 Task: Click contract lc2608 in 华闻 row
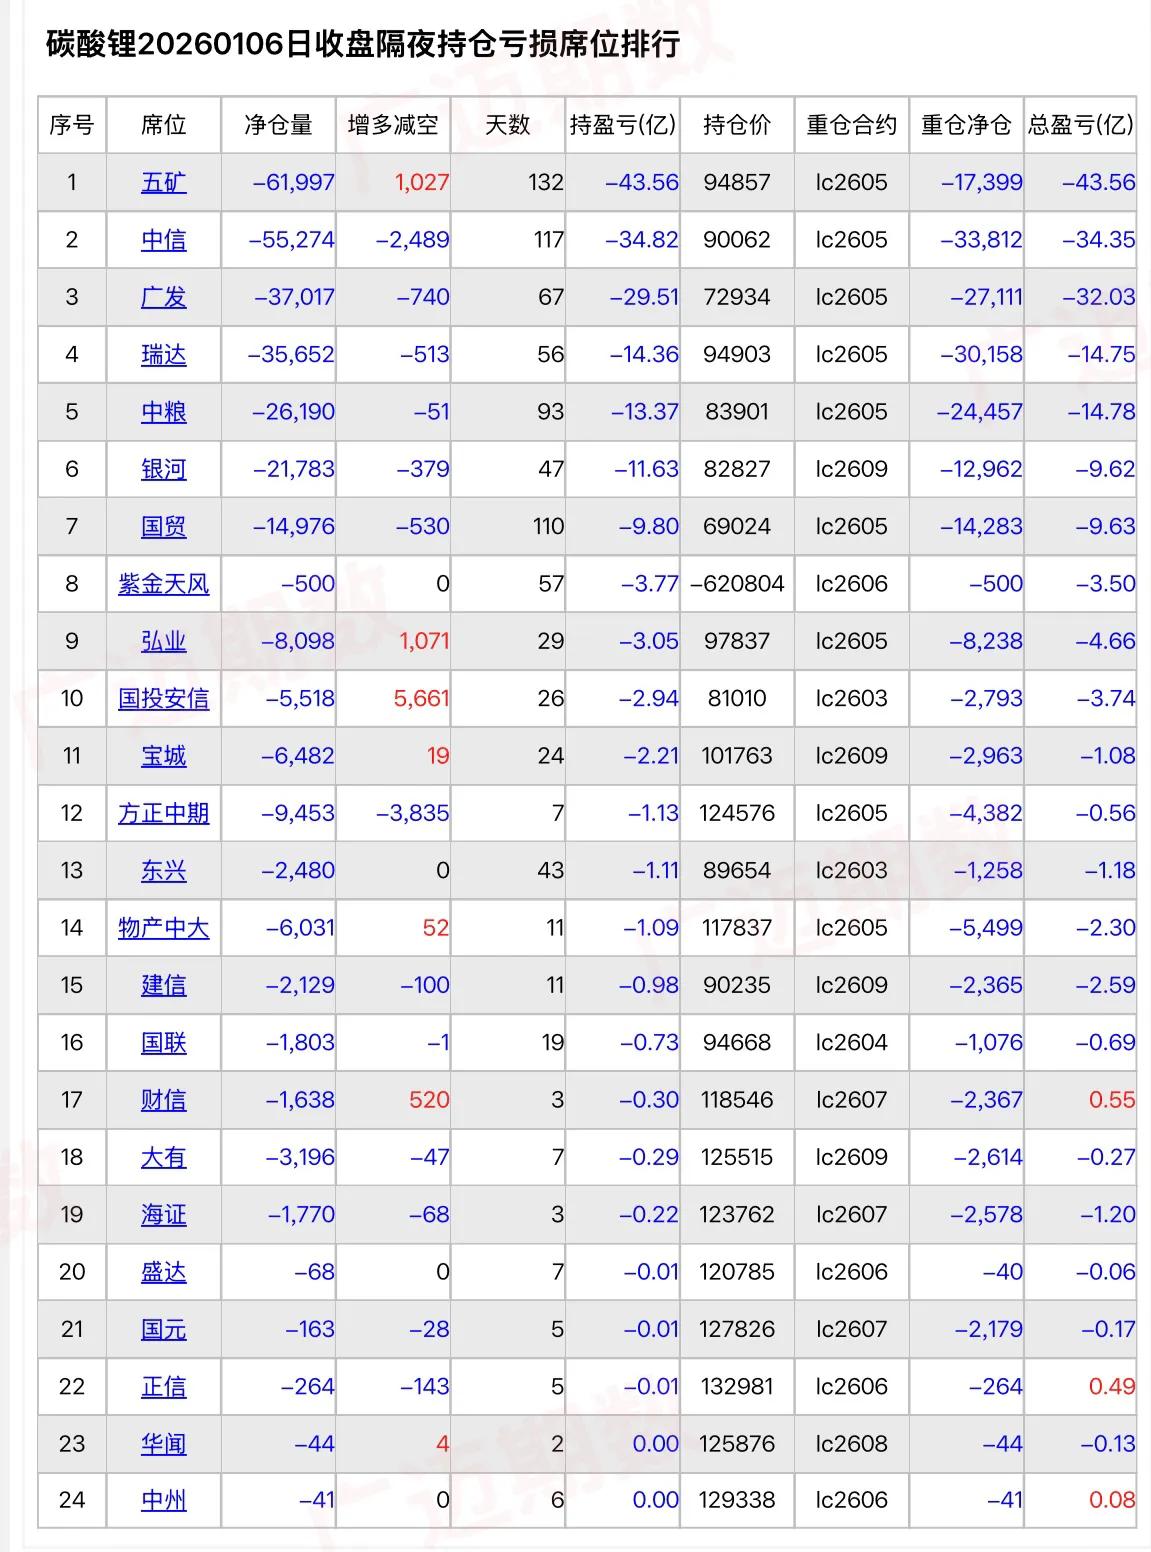pyautogui.click(x=852, y=1444)
